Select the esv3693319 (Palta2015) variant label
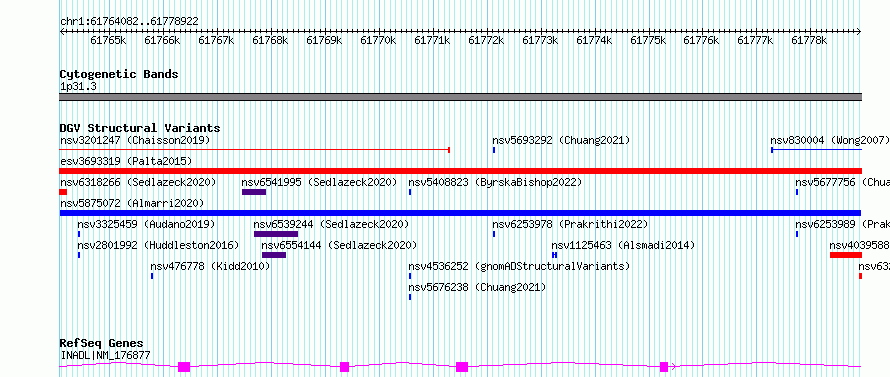Image resolution: width=890 pixels, height=377 pixels. (126, 161)
